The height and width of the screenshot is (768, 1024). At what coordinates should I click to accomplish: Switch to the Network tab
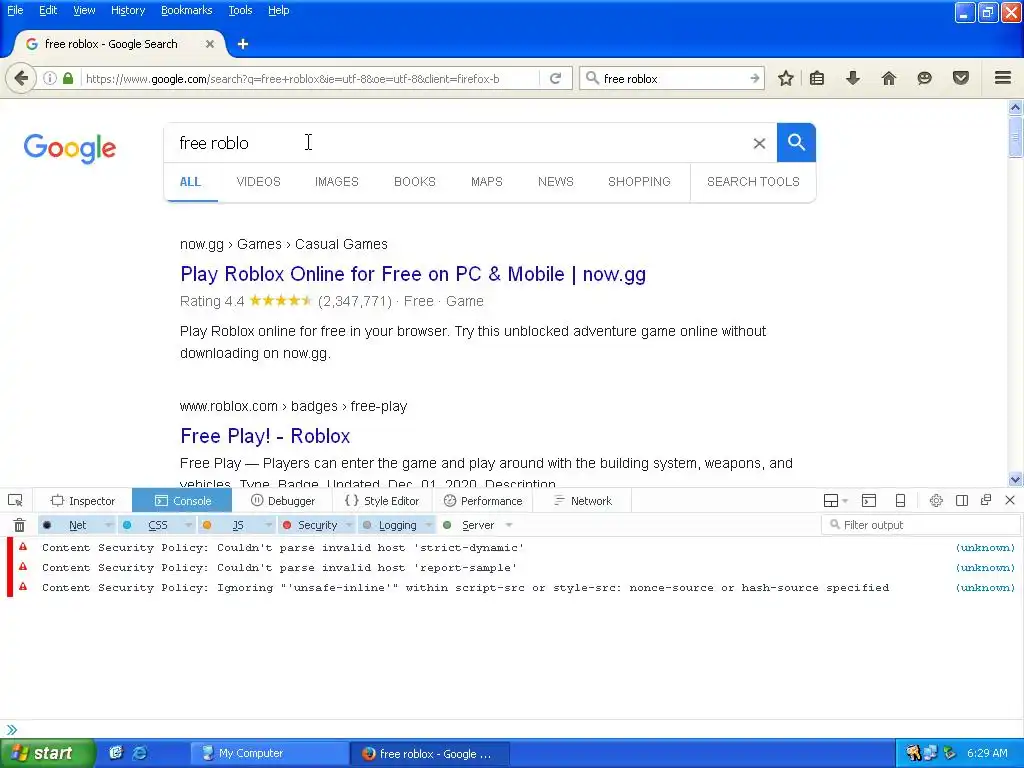583,501
